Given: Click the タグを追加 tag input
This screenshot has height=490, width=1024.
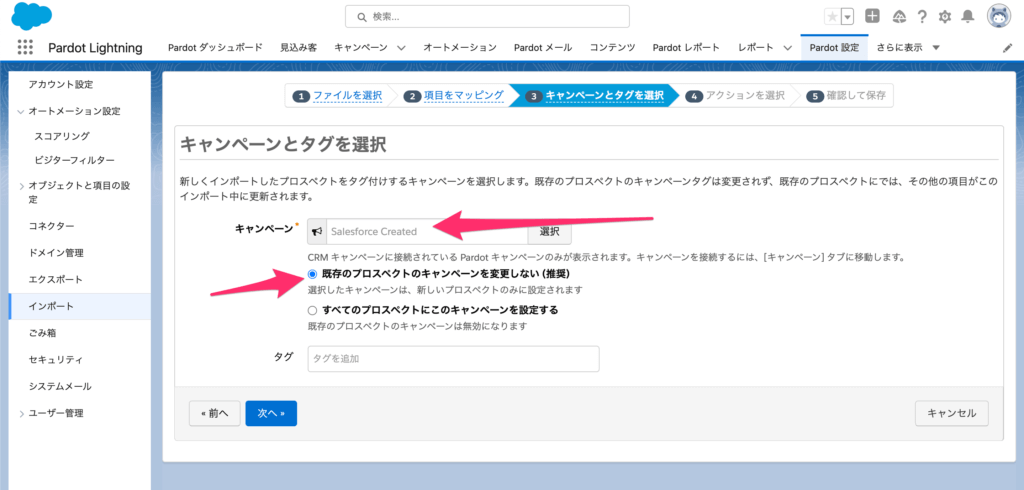Looking at the screenshot, I should click(x=453, y=359).
